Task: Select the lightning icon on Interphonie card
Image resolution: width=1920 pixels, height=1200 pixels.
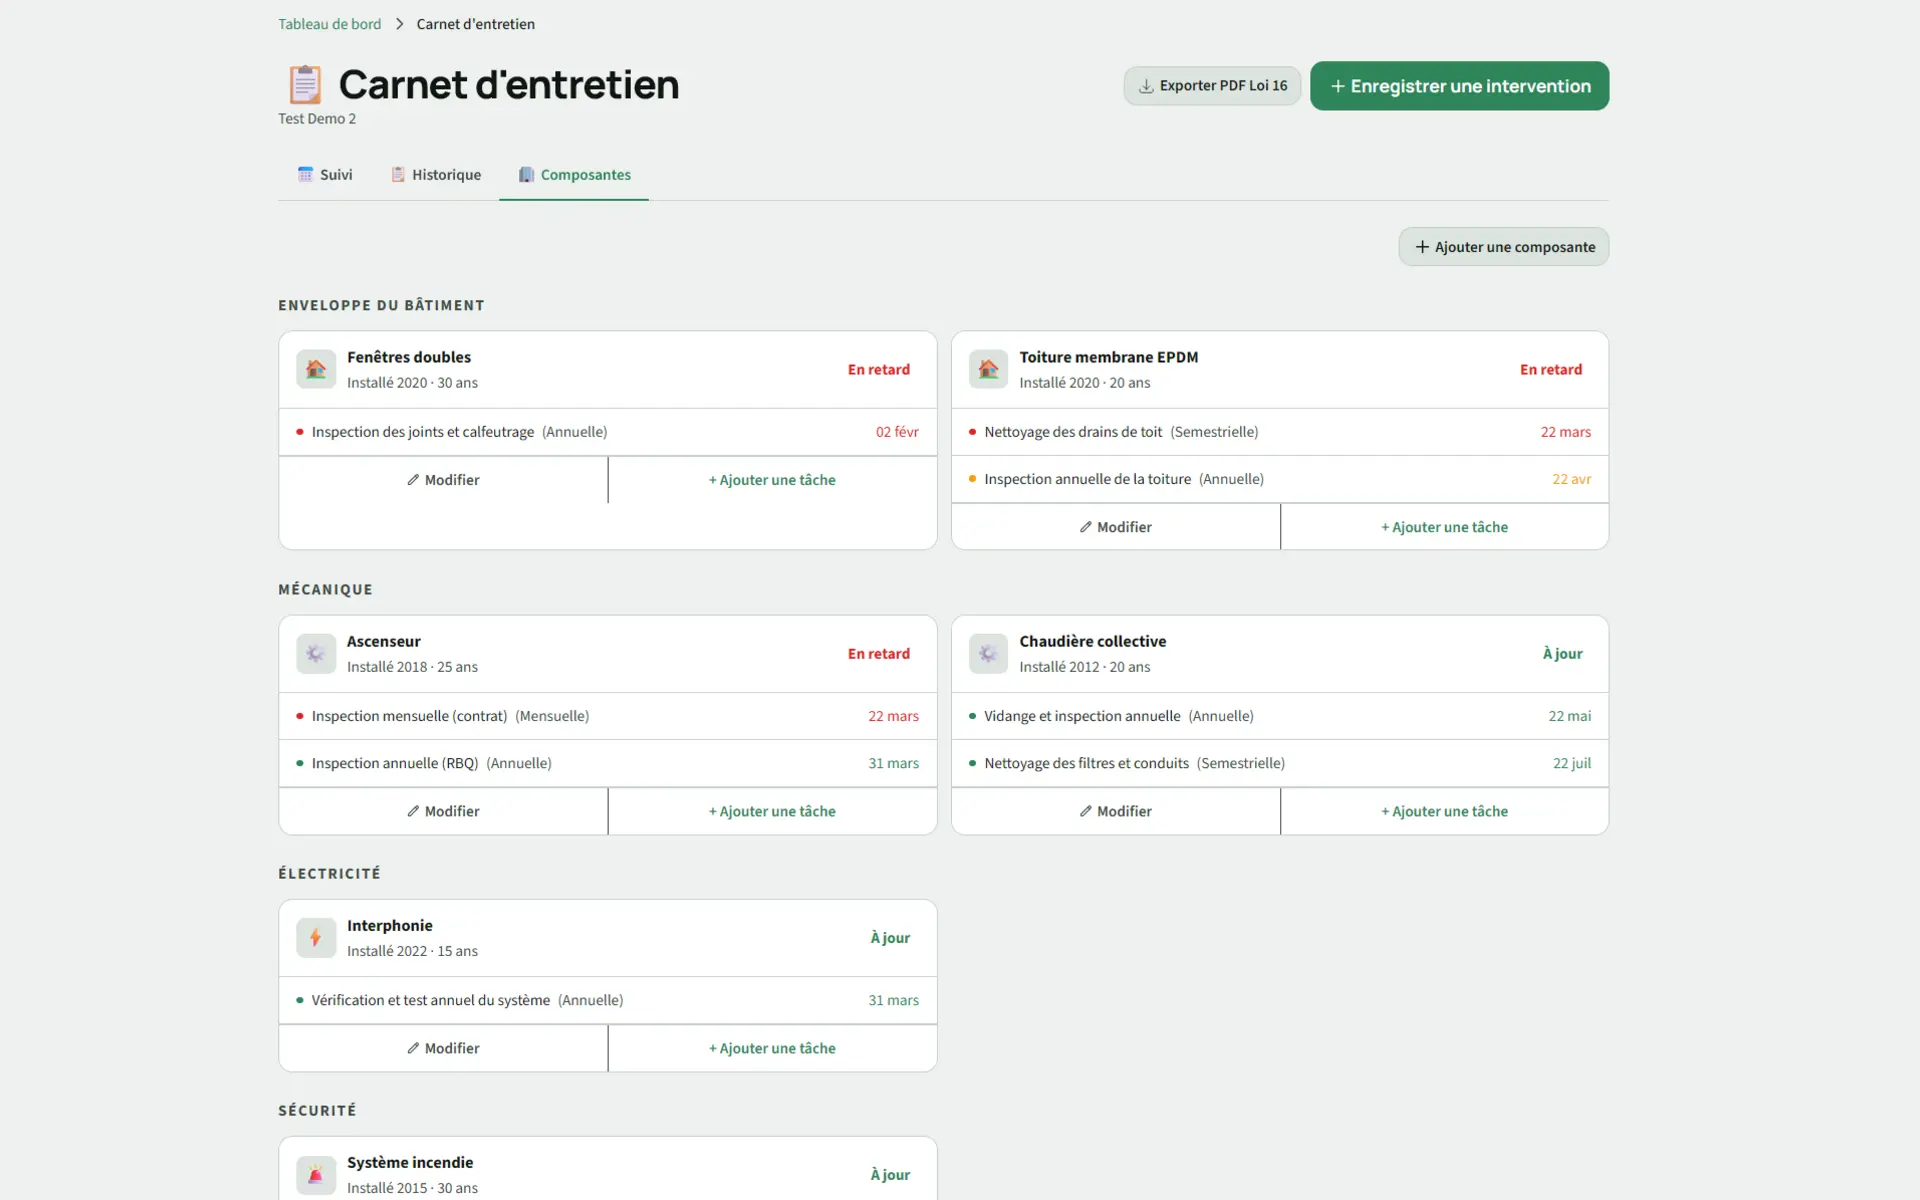Action: tap(315, 937)
